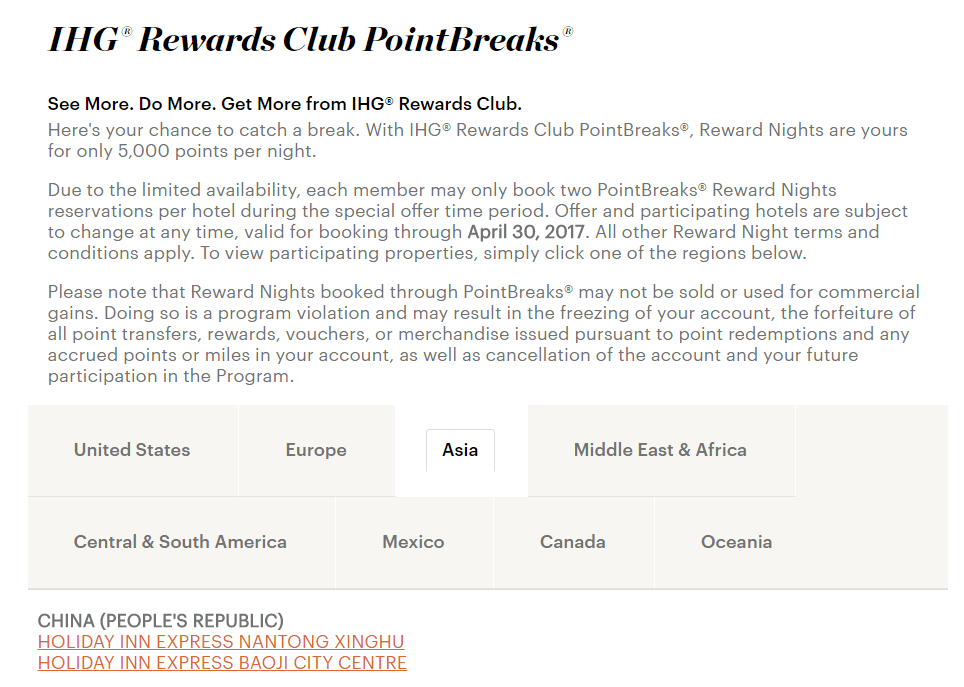Select the Mexico region tab

click(x=414, y=542)
